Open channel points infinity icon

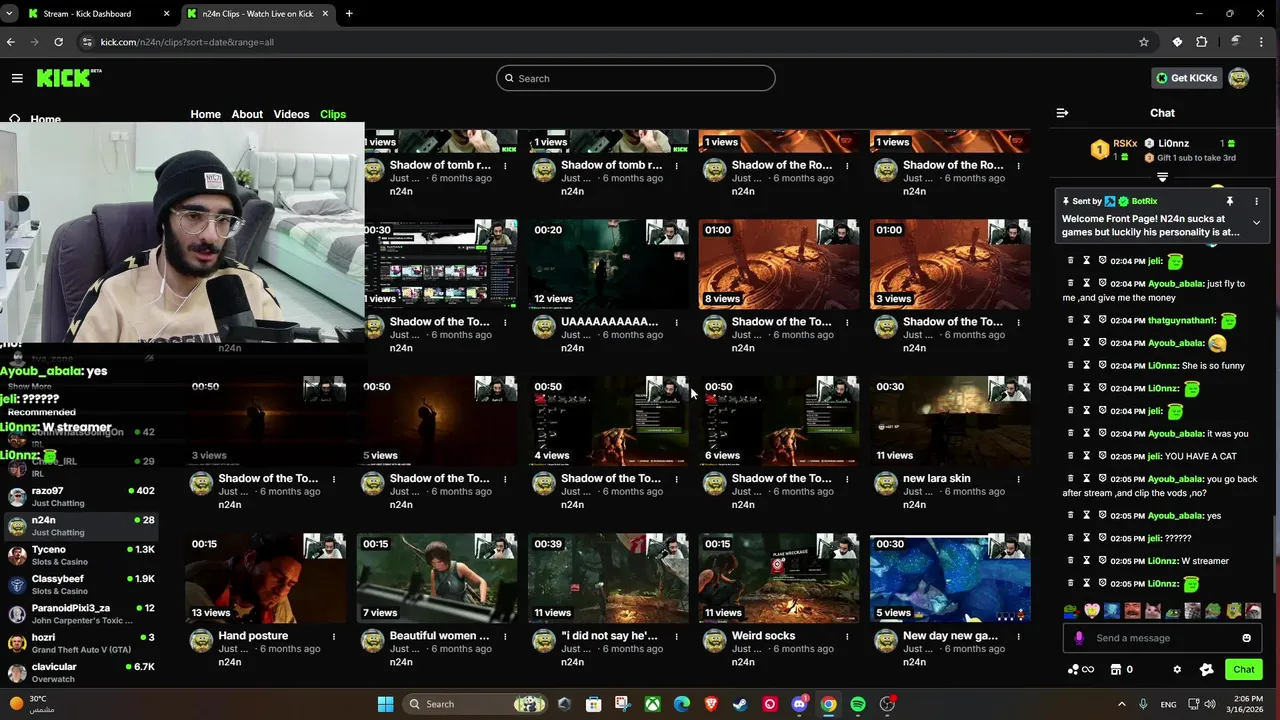tap(1081, 670)
